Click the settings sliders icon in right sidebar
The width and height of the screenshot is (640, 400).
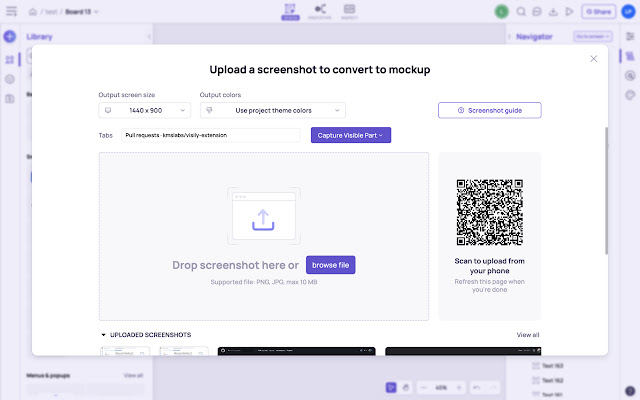click(630, 37)
